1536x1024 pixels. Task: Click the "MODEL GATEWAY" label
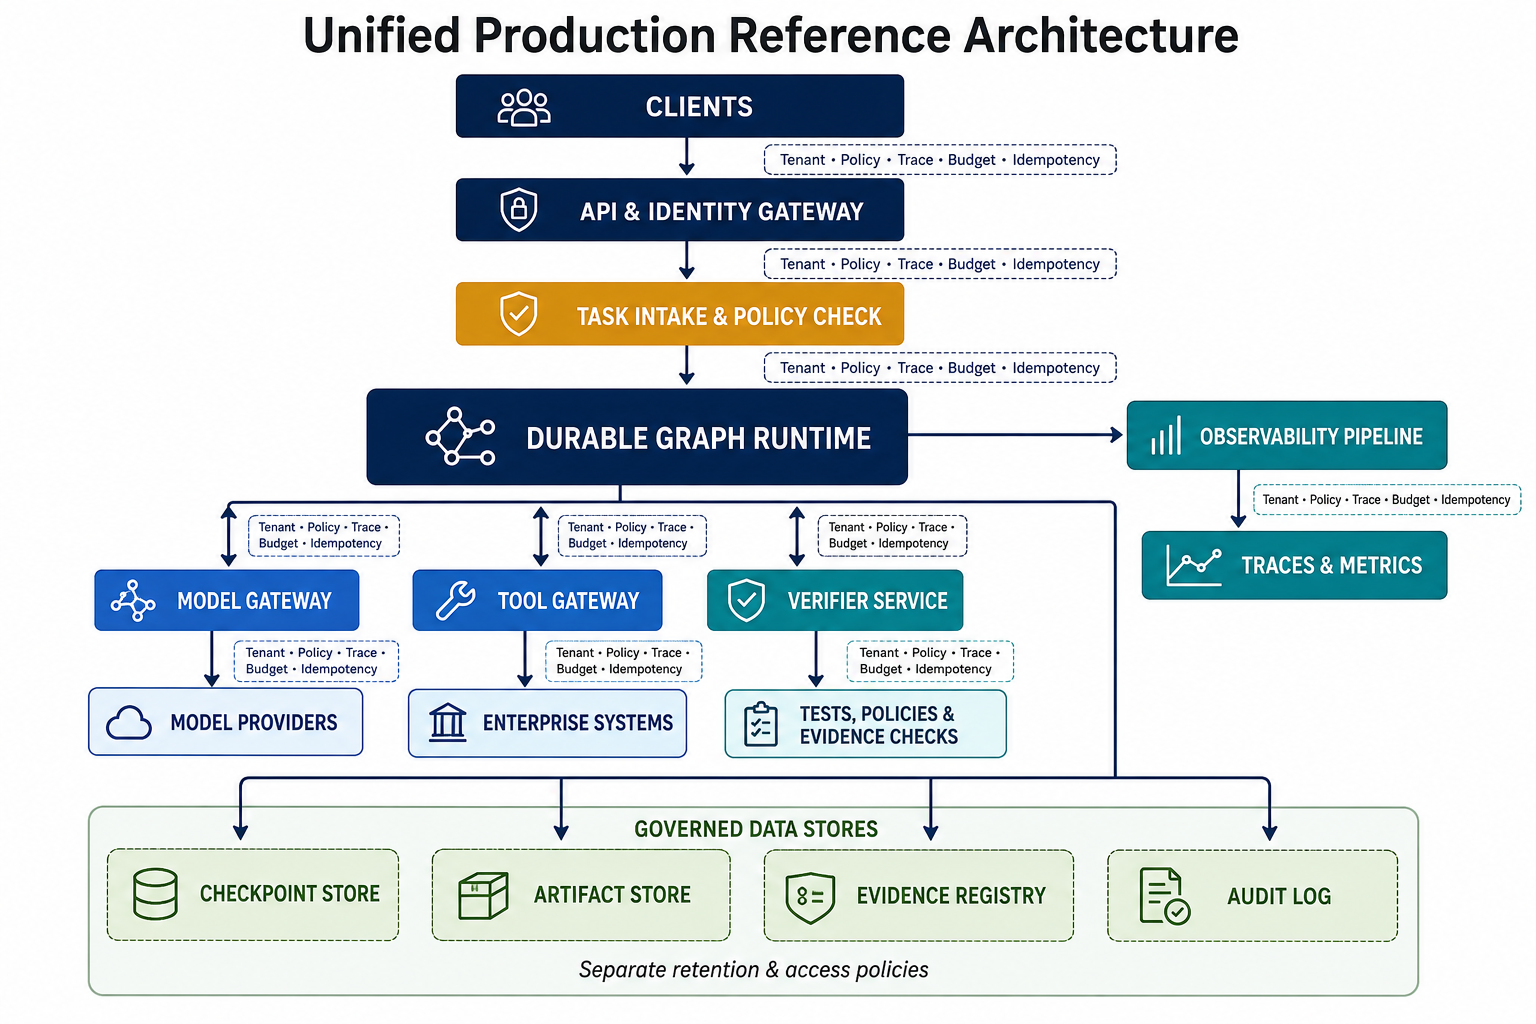[254, 601]
